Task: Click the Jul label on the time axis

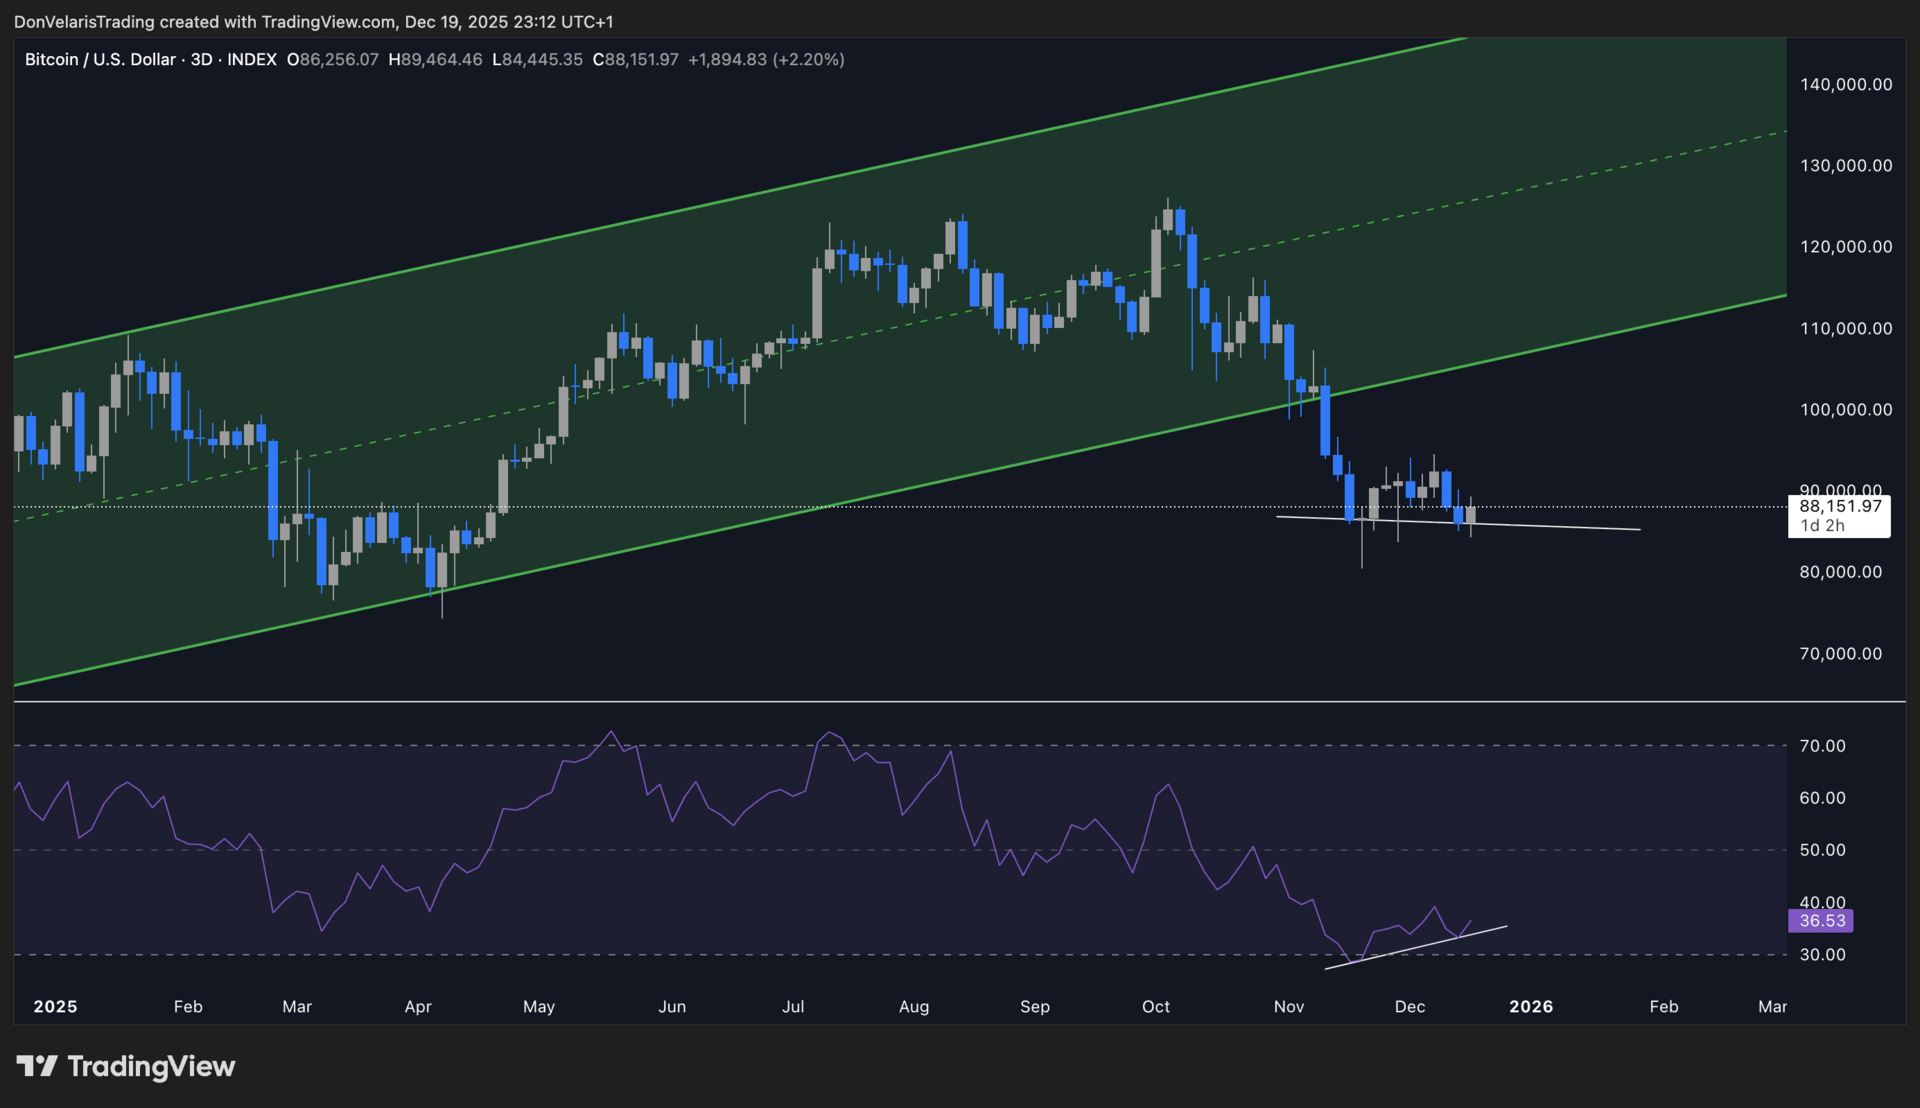Action: click(x=793, y=1007)
